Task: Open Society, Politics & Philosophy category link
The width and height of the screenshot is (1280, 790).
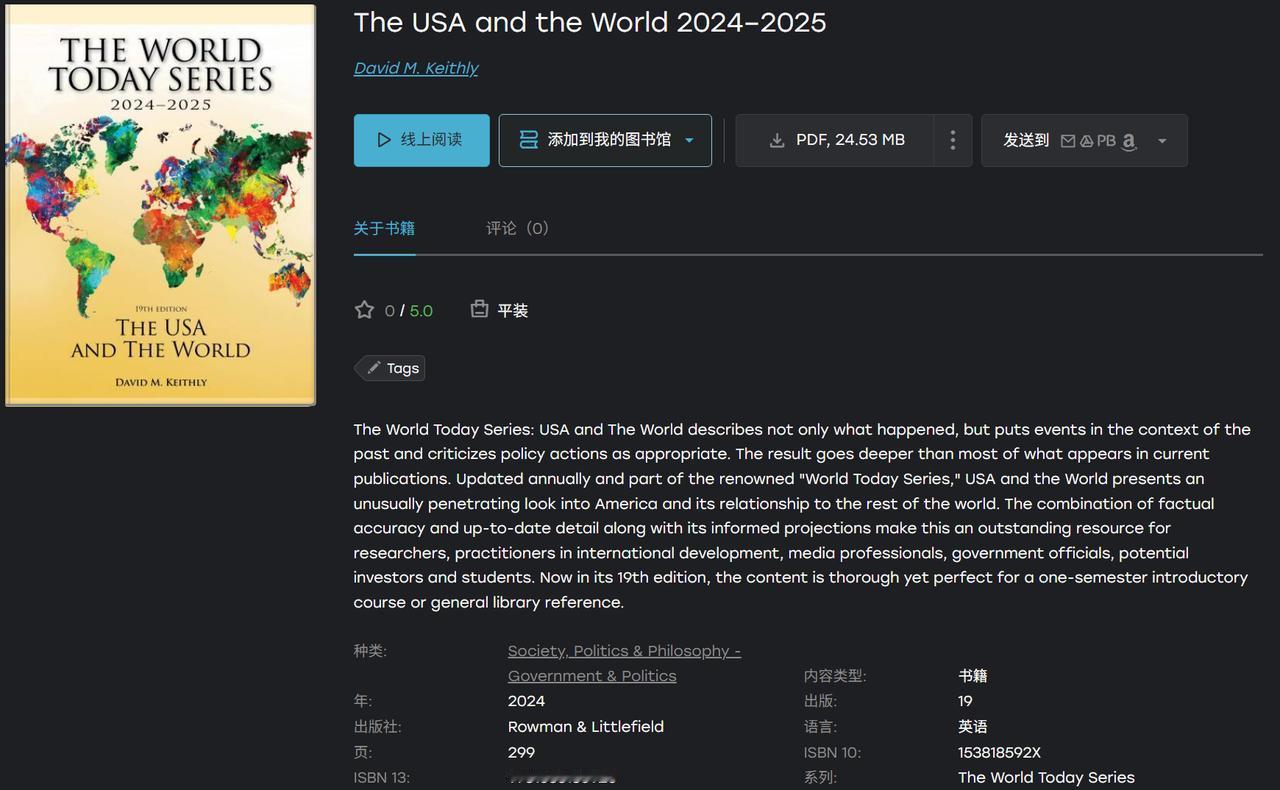Action: pyautogui.click(x=624, y=663)
